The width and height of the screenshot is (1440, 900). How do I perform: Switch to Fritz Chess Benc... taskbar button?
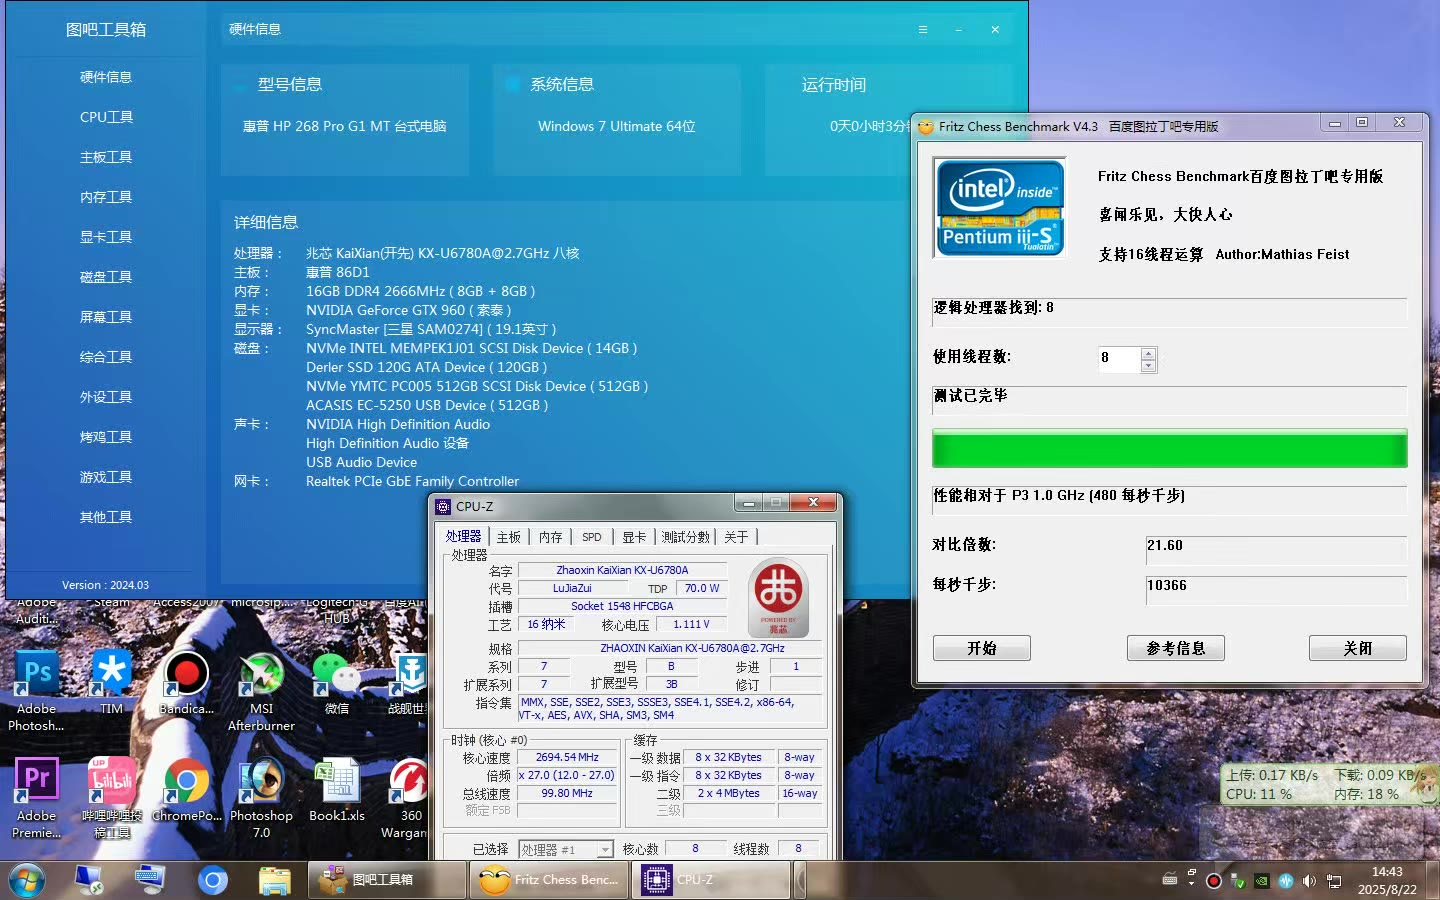click(x=551, y=880)
